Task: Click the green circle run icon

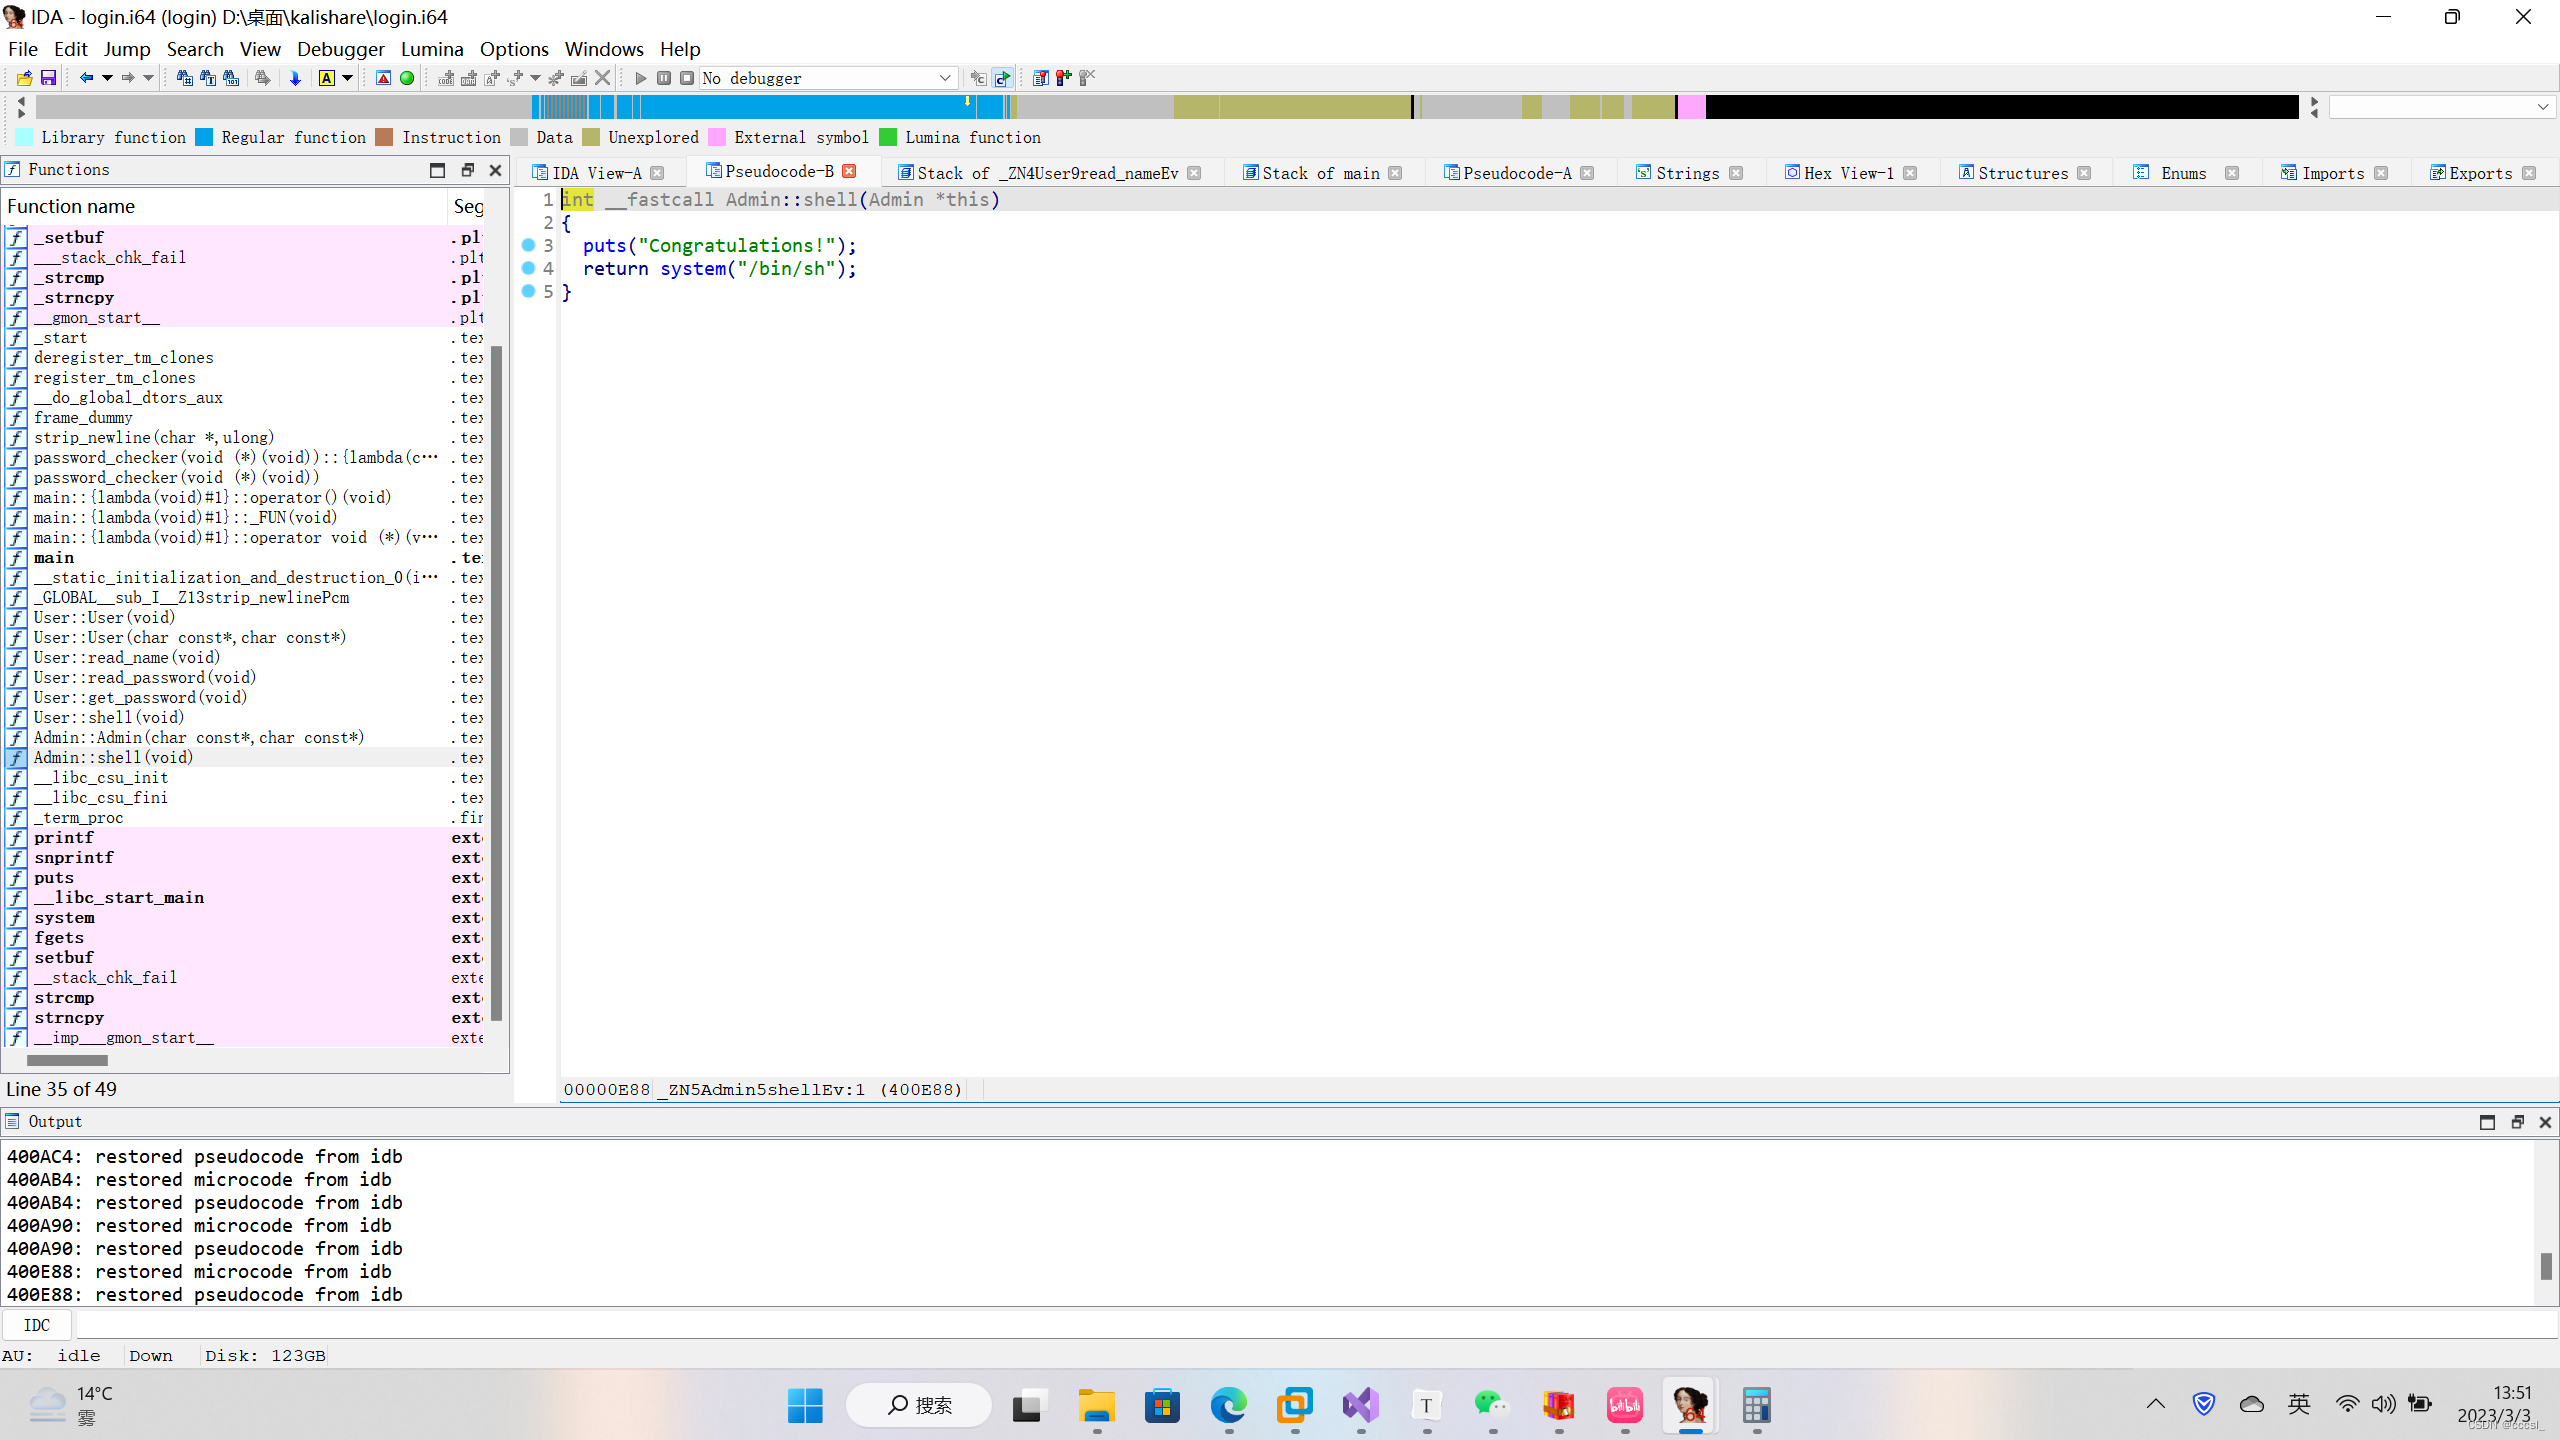Action: click(x=407, y=78)
